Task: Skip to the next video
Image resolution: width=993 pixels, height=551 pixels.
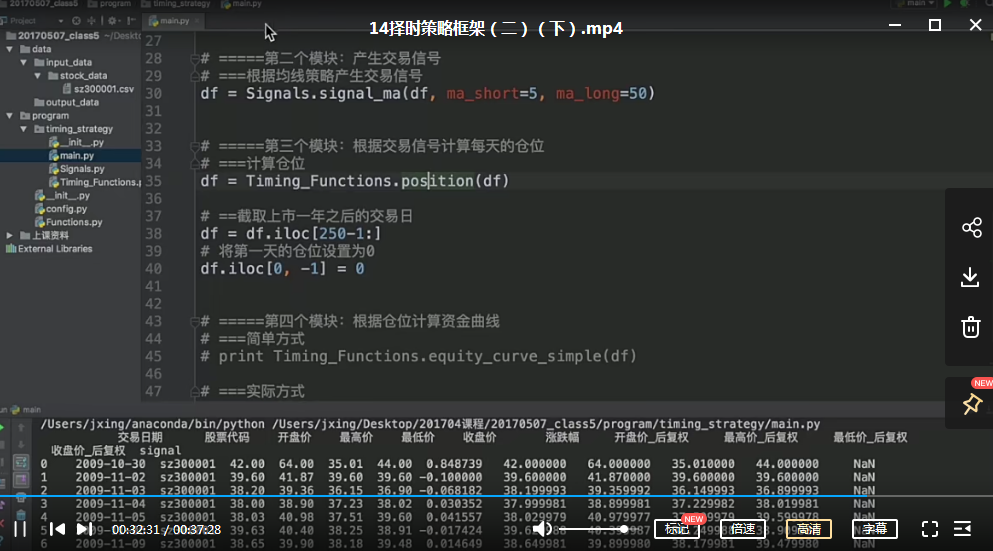Action: (x=84, y=529)
